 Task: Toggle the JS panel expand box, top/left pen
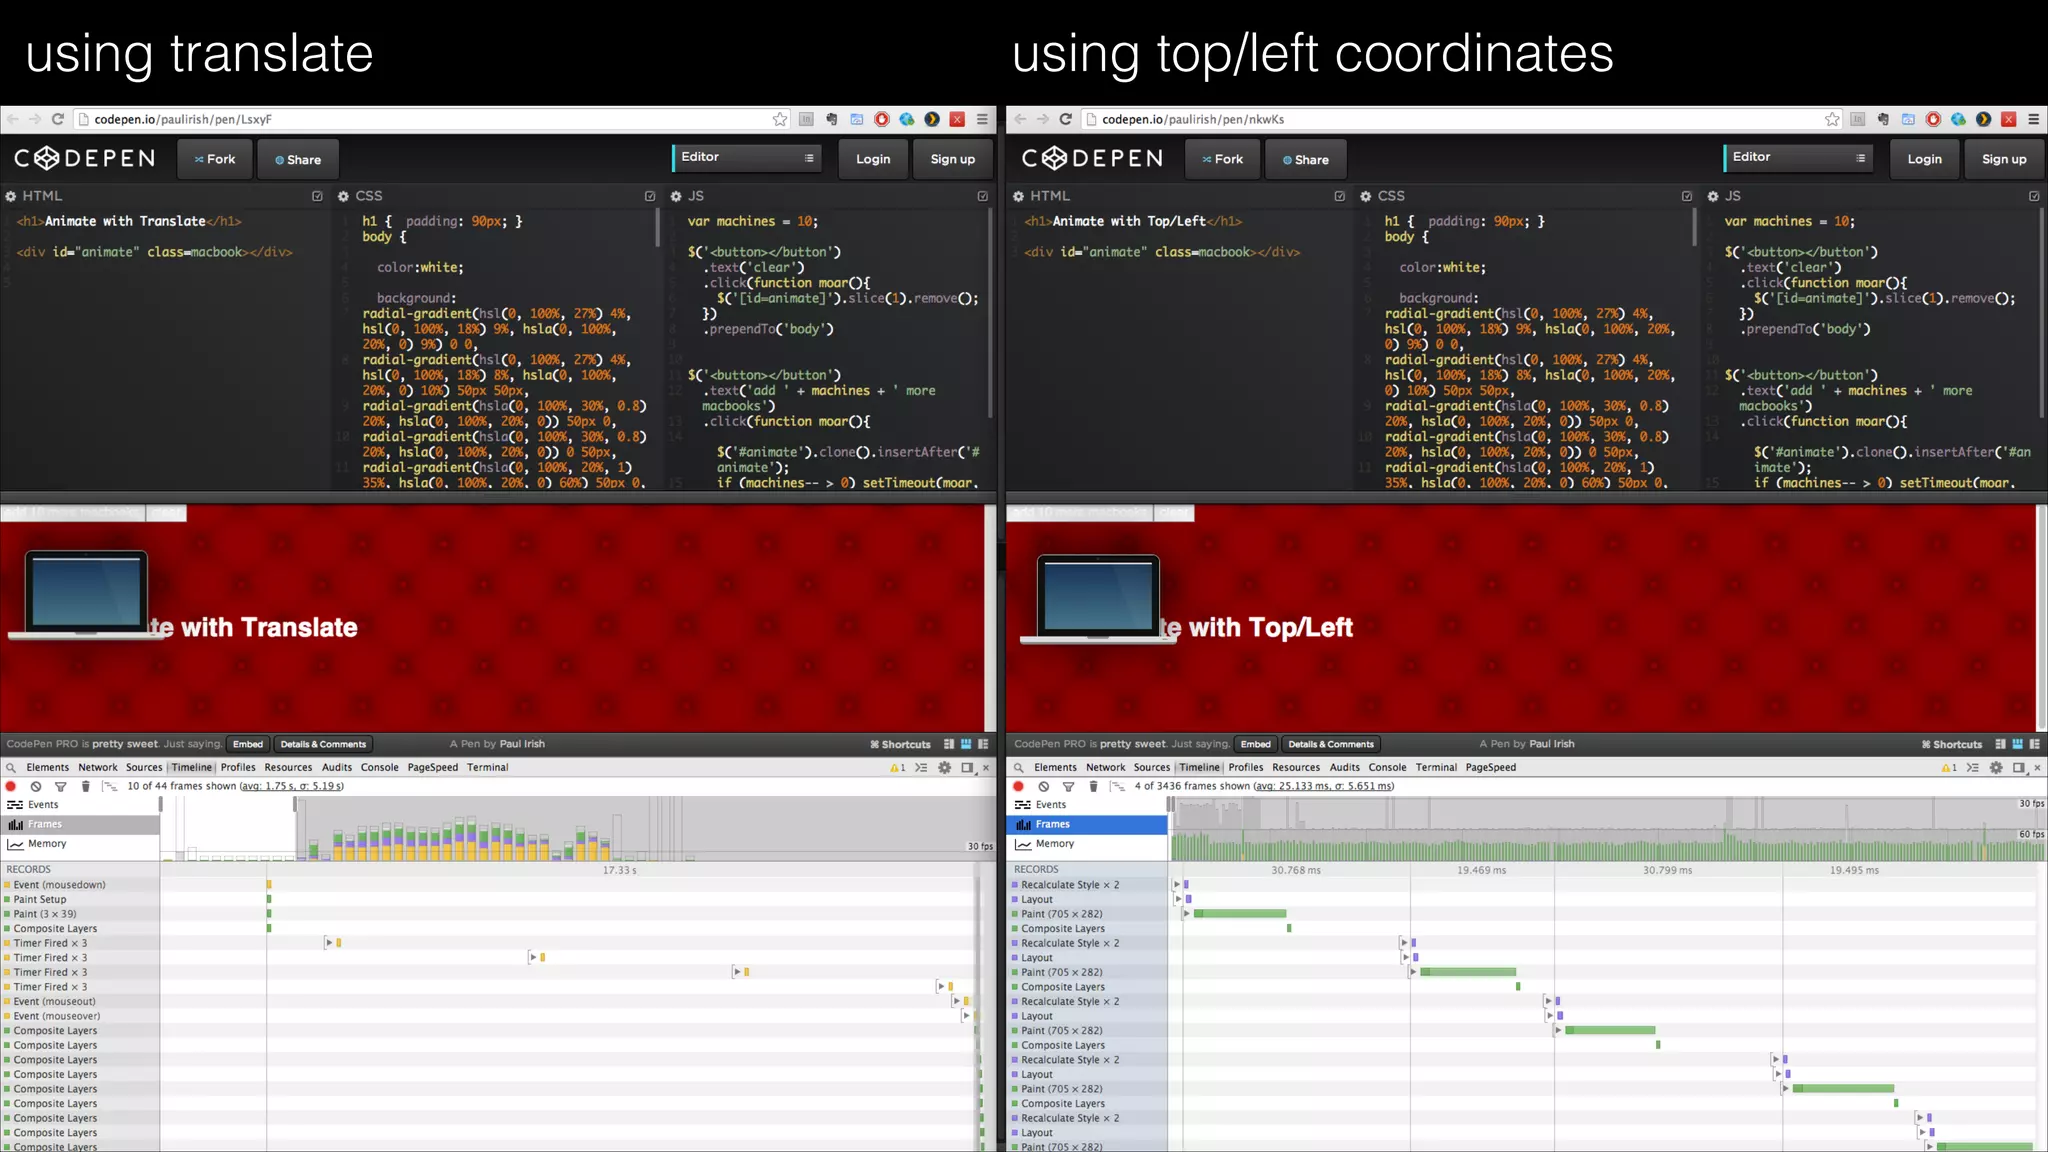(2033, 196)
